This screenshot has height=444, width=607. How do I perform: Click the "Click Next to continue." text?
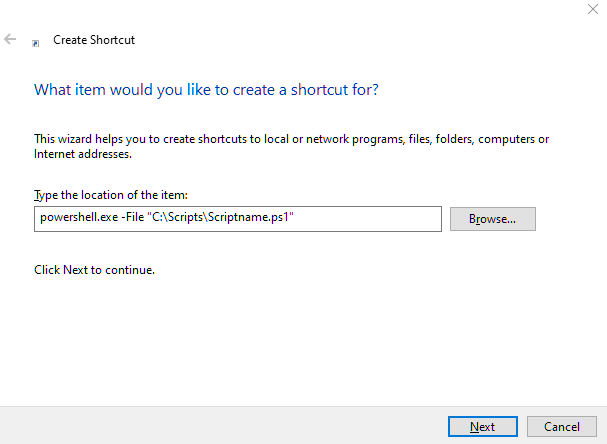click(94, 270)
